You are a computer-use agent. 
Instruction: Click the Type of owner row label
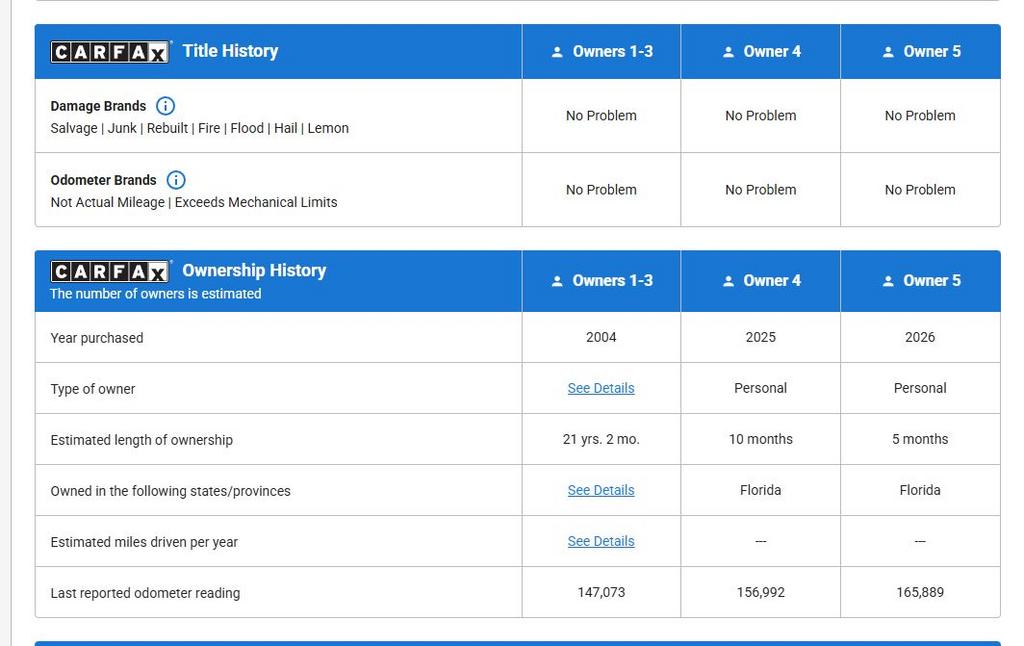tap(93, 389)
